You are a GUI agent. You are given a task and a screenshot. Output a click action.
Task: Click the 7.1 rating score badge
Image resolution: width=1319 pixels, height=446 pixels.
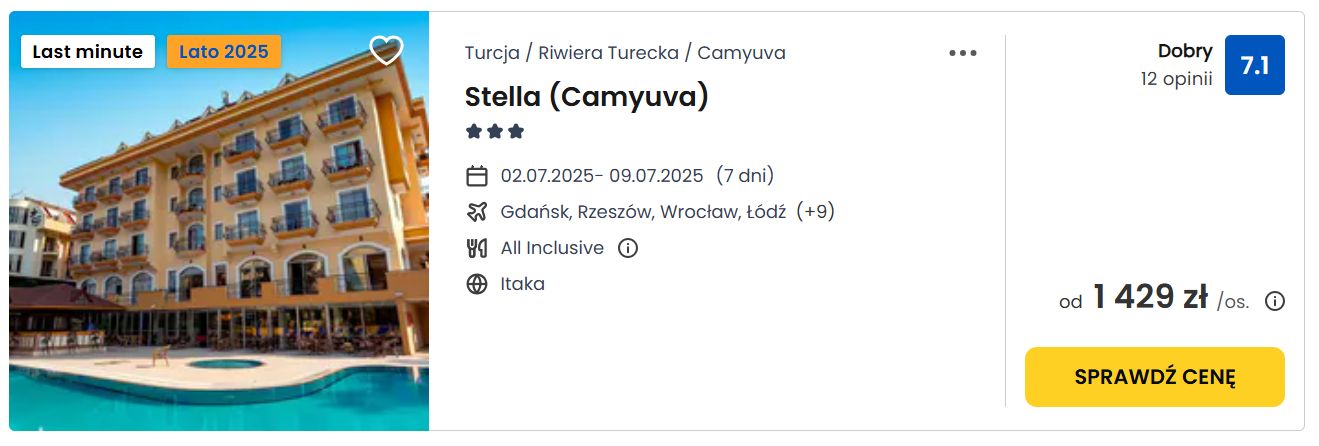click(1255, 65)
